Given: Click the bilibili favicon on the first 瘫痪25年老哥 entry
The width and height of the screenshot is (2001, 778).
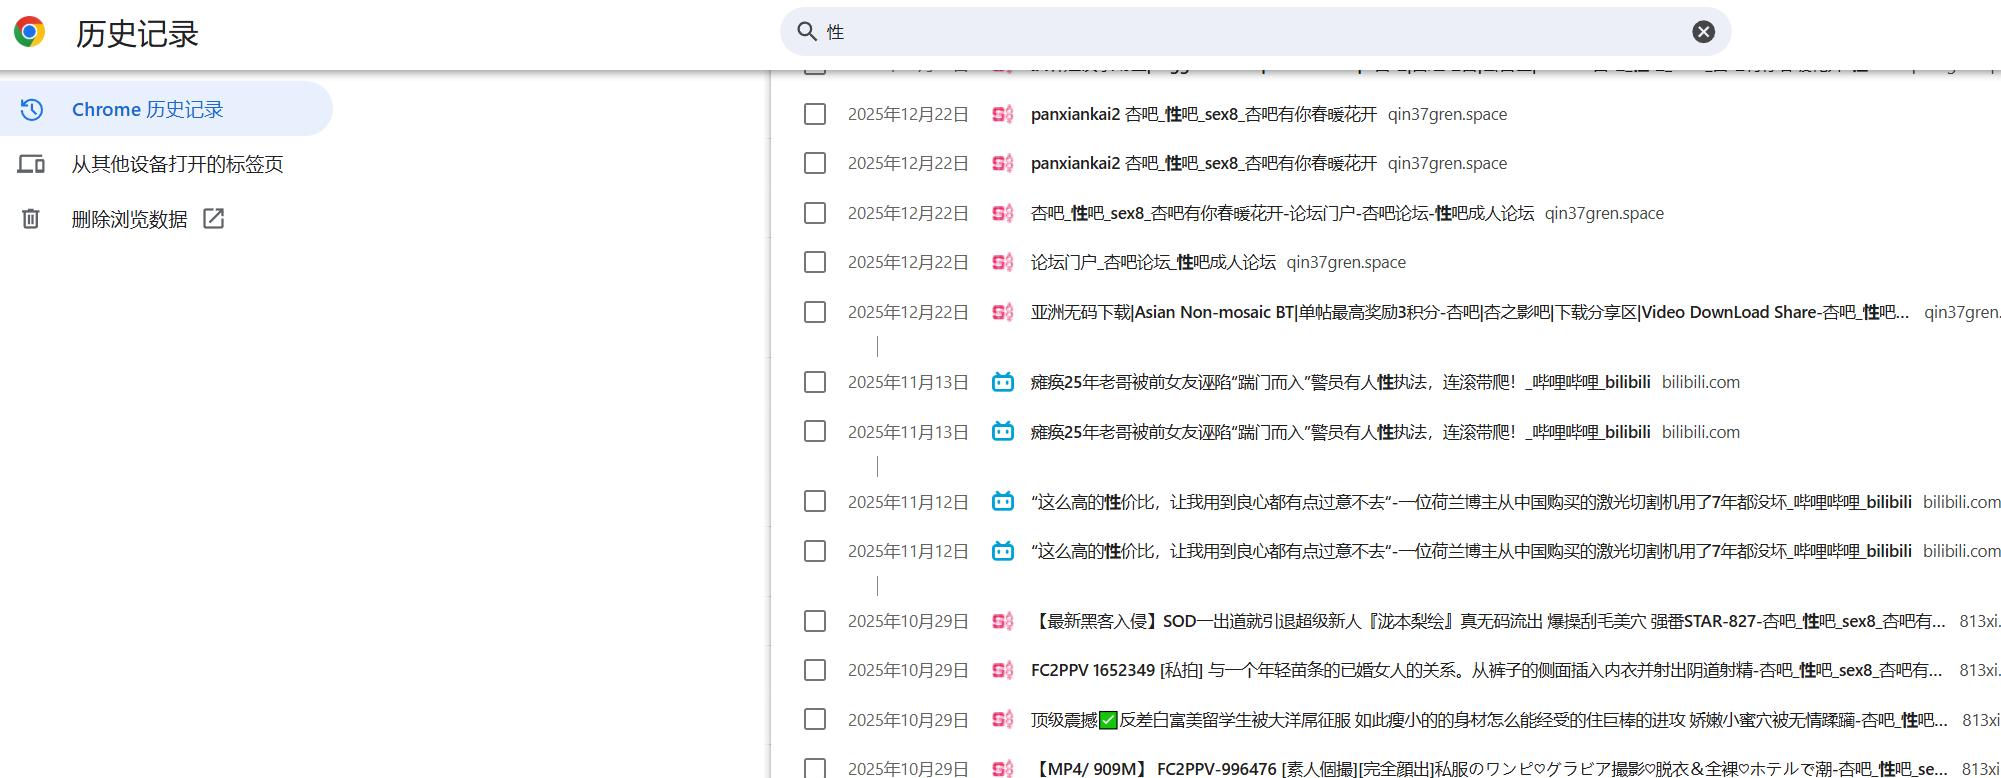Looking at the screenshot, I should point(1003,382).
